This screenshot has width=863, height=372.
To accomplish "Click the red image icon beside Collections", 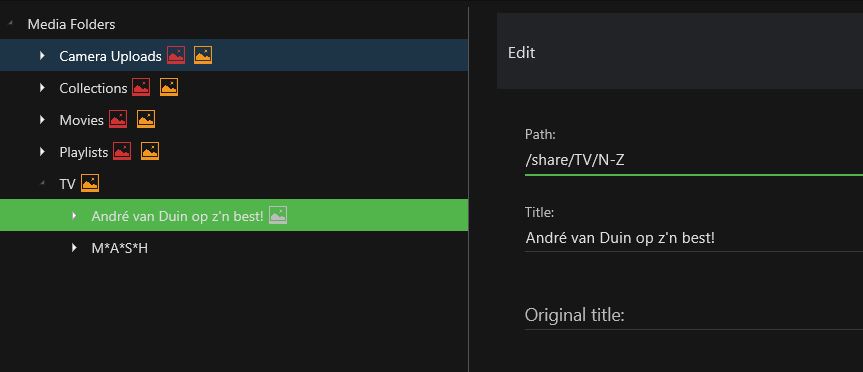I will (x=141, y=87).
